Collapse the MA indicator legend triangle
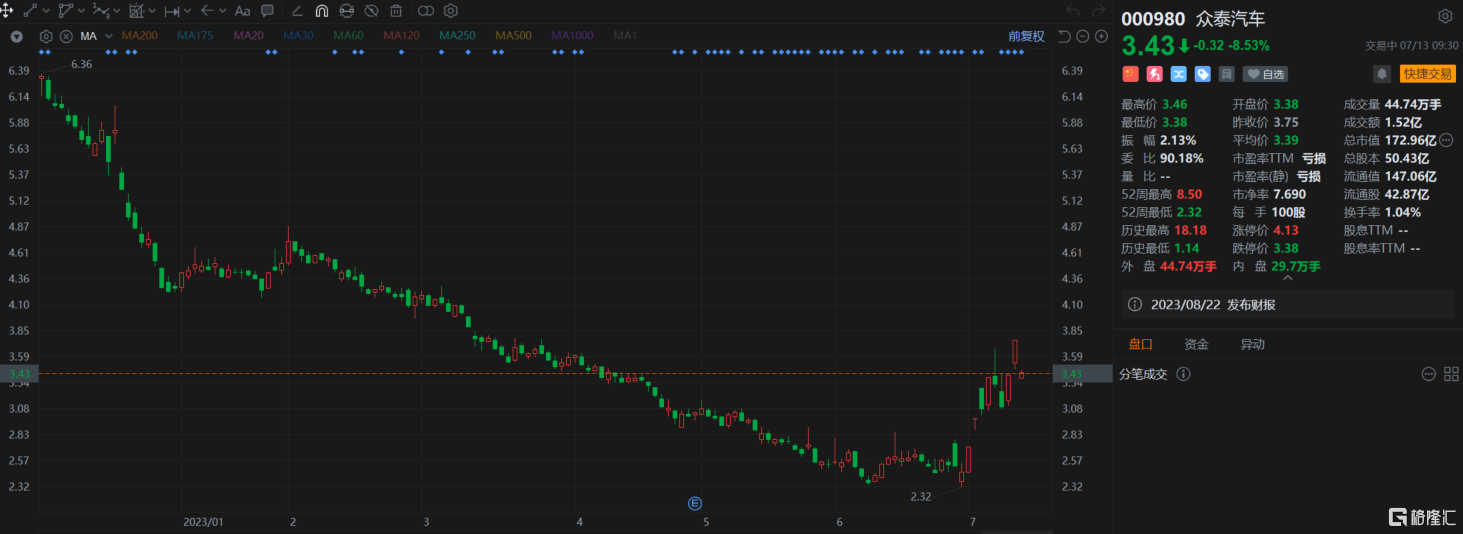1463x534 pixels. click(x=17, y=36)
